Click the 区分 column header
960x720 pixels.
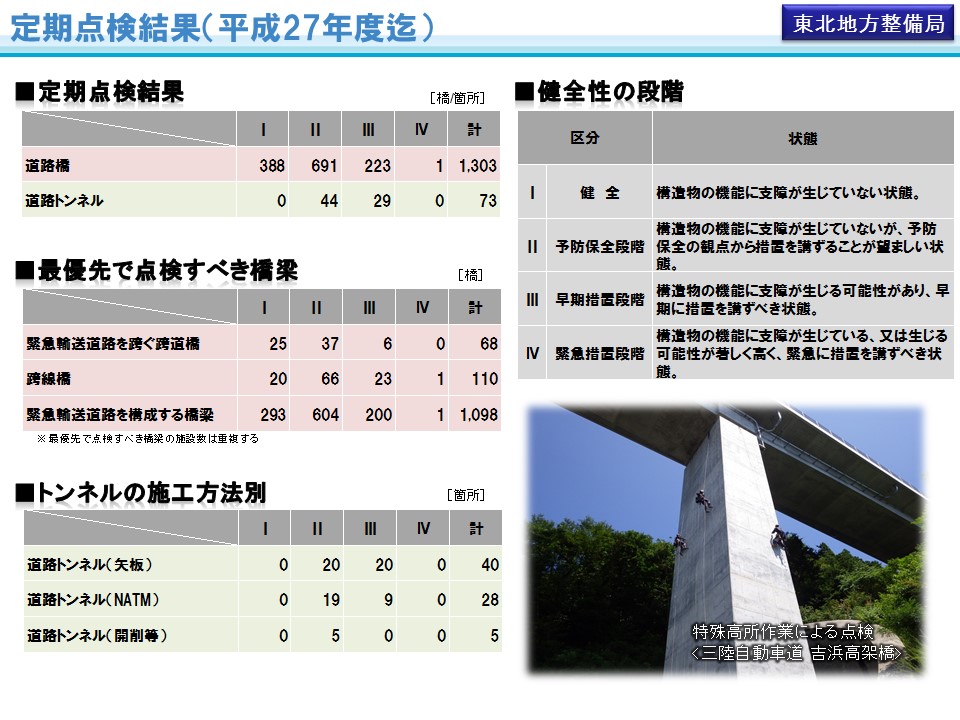(585, 138)
